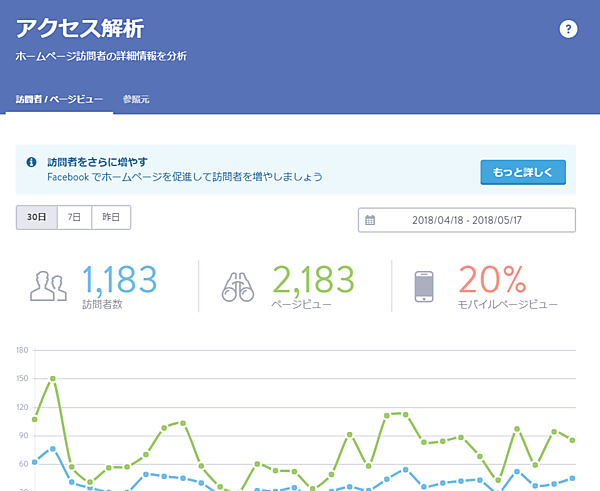Click the highest green data point on chart
This screenshot has width=600, height=491.
[53, 379]
